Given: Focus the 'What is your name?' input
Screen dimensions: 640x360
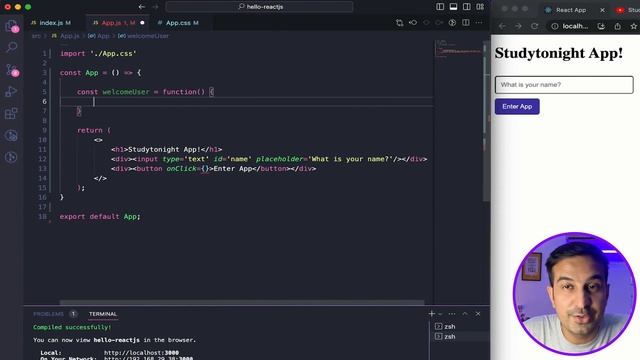Looking at the screenshot, I should coord(564,84).
